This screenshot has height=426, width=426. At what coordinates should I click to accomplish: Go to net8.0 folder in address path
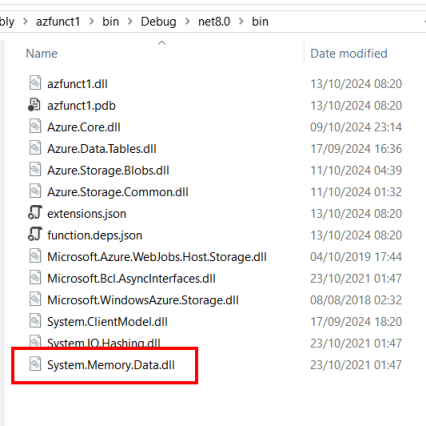click(x=214, y=22)
